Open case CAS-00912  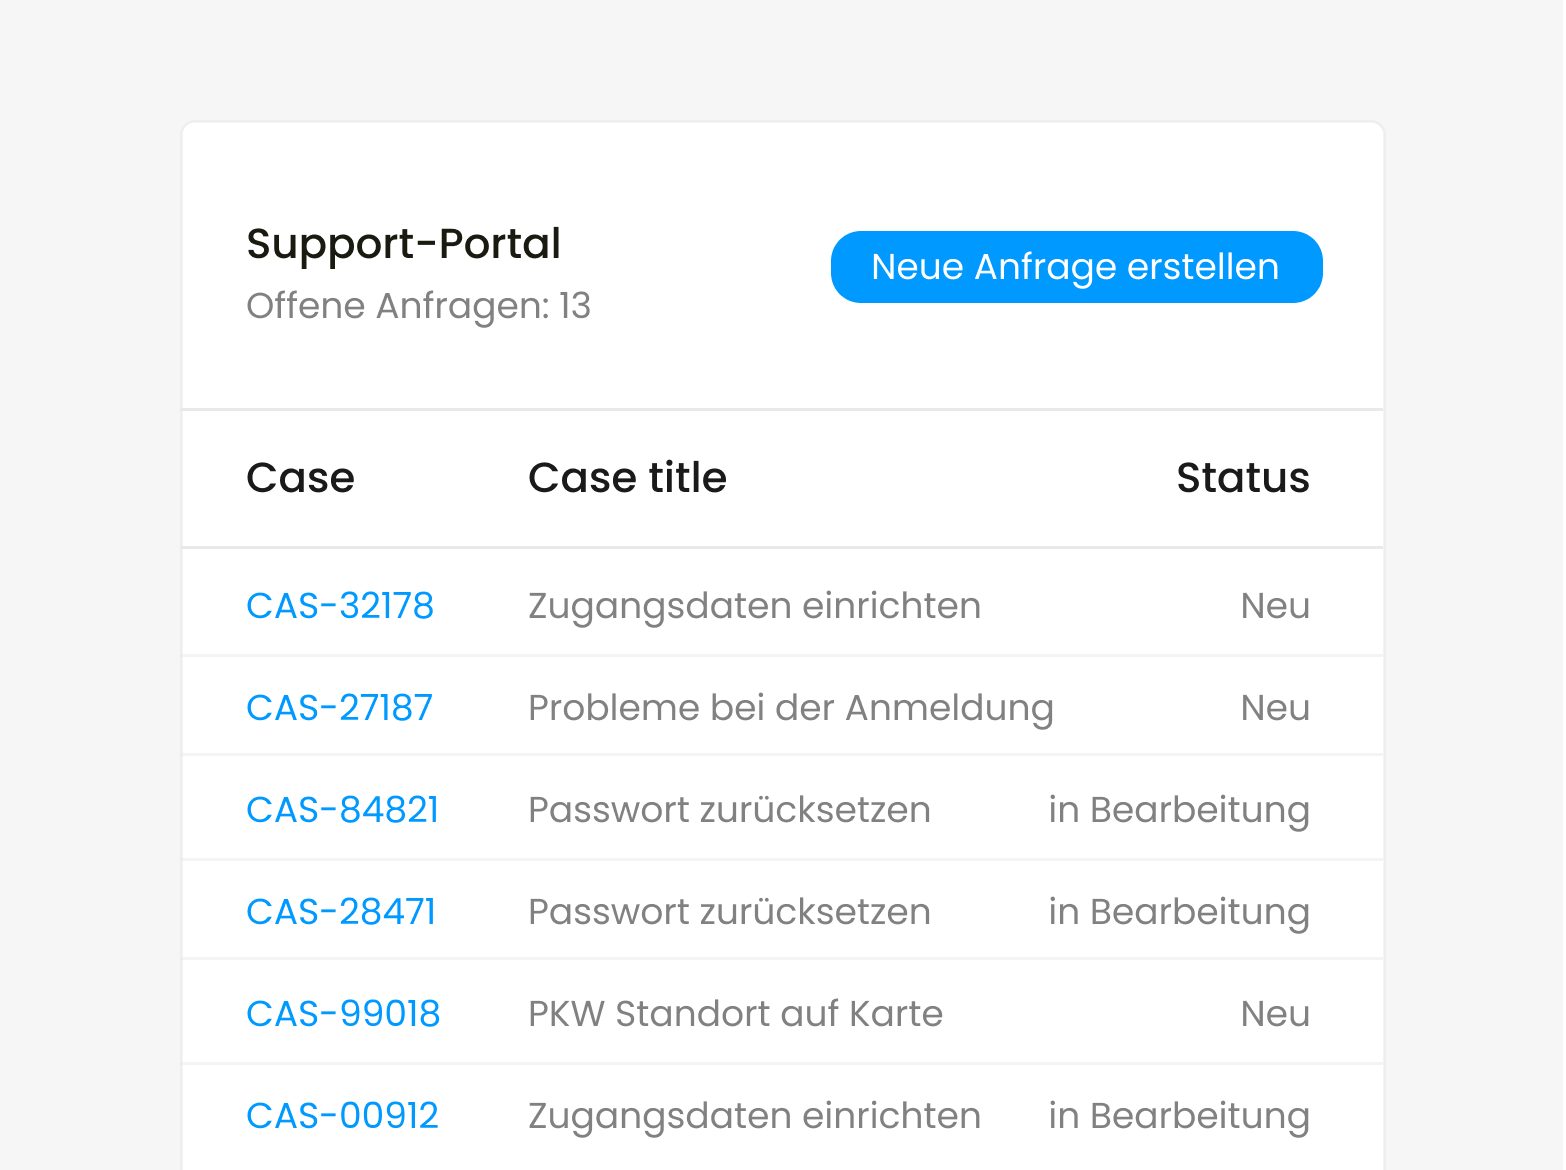coord(343,1116)
